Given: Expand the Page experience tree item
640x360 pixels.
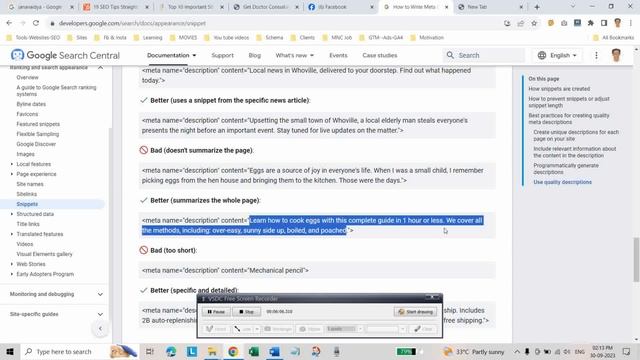Looking at the screenshot, I should pos(12,174).
